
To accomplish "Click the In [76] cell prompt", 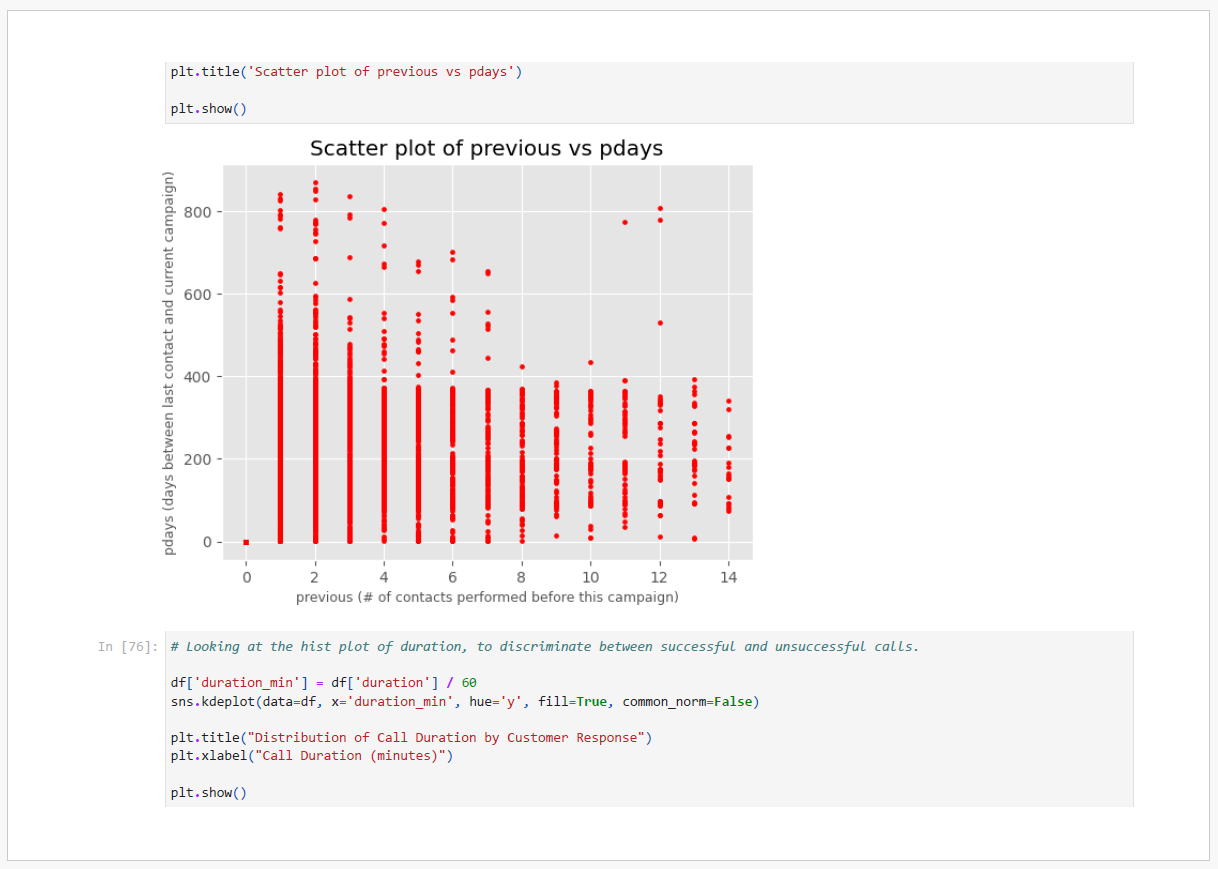I will click(127, 647).
